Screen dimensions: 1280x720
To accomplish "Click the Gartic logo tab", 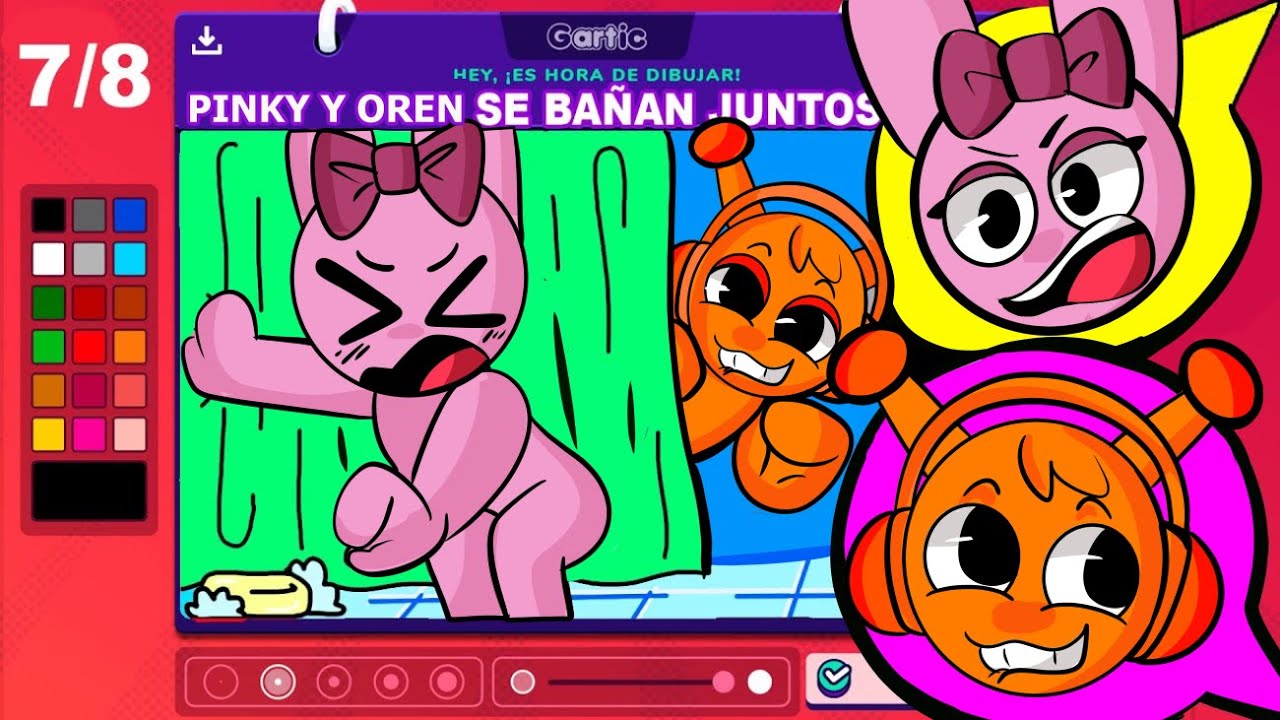I will pyautogui.click(x=597, y=38).
